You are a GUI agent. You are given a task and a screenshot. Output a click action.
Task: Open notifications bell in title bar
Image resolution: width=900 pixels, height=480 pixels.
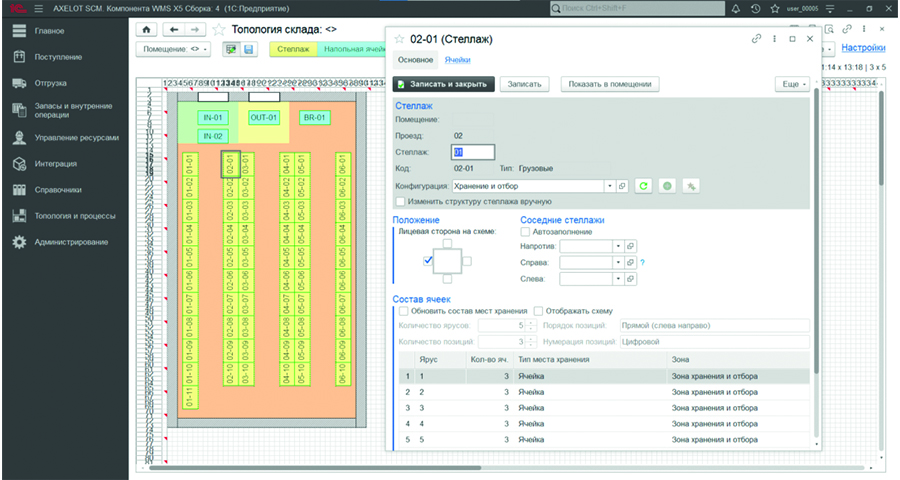pos(736,9)
